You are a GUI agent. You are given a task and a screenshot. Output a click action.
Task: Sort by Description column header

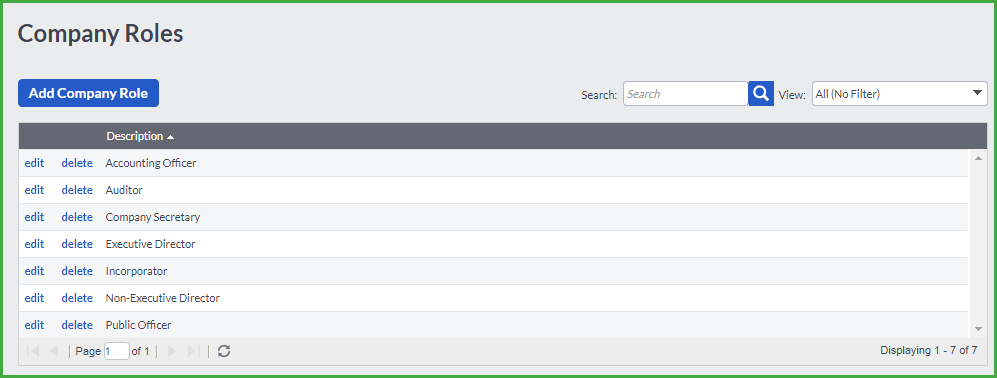click(135, 136)
